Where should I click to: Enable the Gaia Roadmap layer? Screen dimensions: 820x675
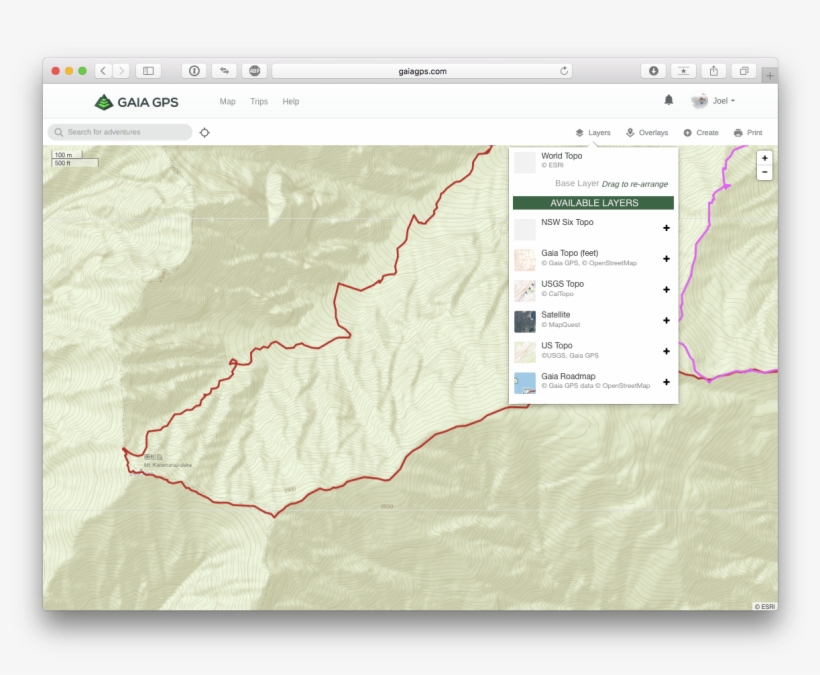pyautogui.click(x=666, y=382)
